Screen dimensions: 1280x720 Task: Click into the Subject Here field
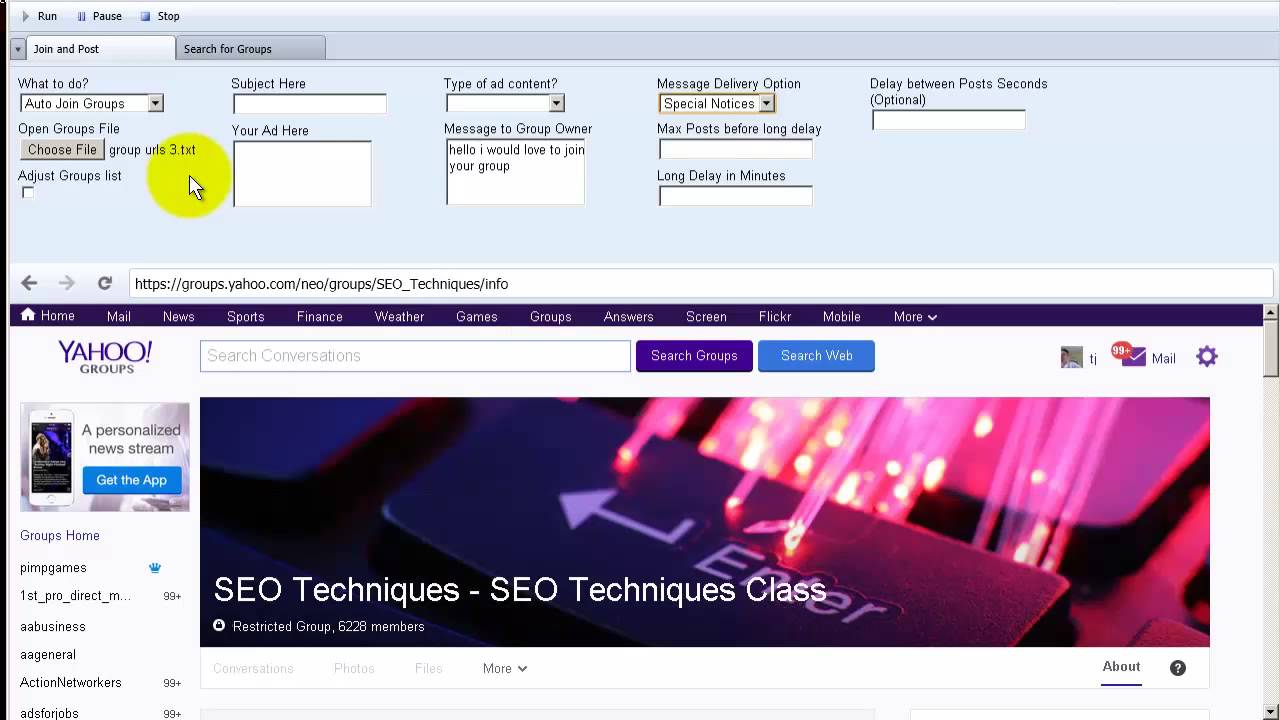[309, 104]
